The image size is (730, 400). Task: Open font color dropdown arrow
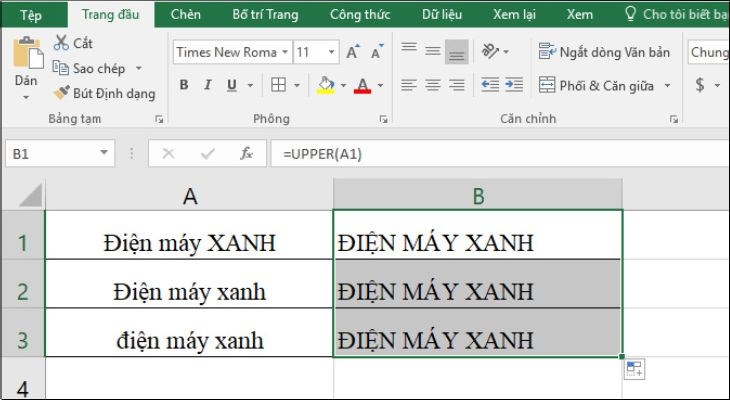point(380,85)
